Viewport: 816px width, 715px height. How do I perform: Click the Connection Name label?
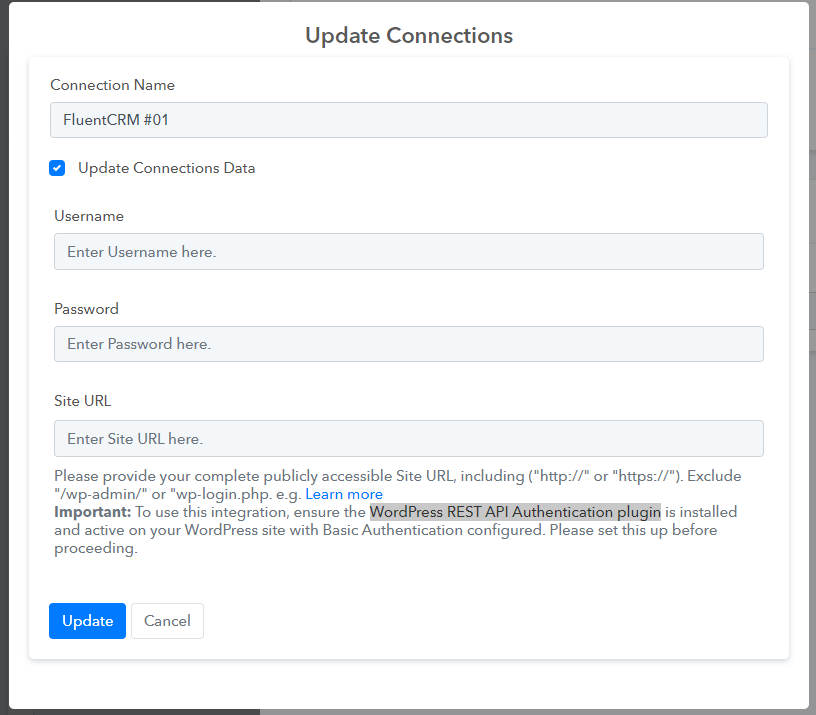pos(112,85)
